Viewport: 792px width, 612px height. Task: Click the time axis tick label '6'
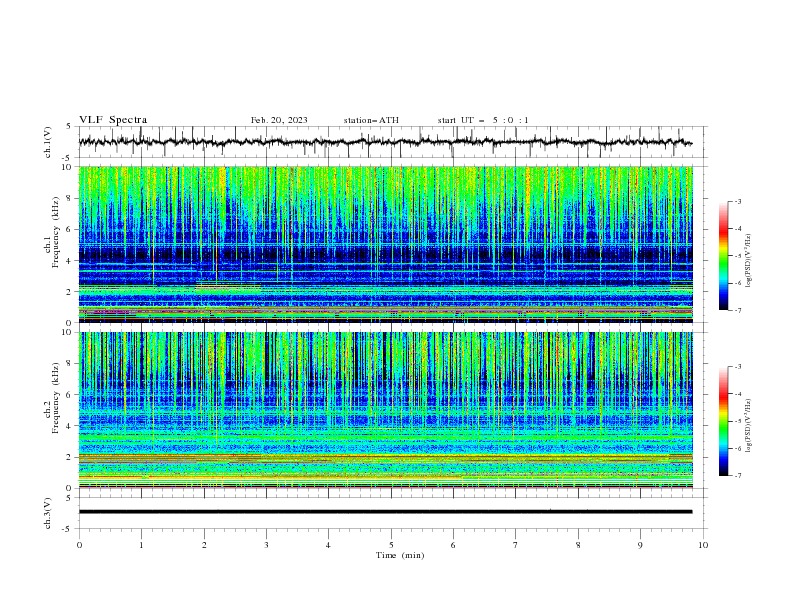pos(453,545)
